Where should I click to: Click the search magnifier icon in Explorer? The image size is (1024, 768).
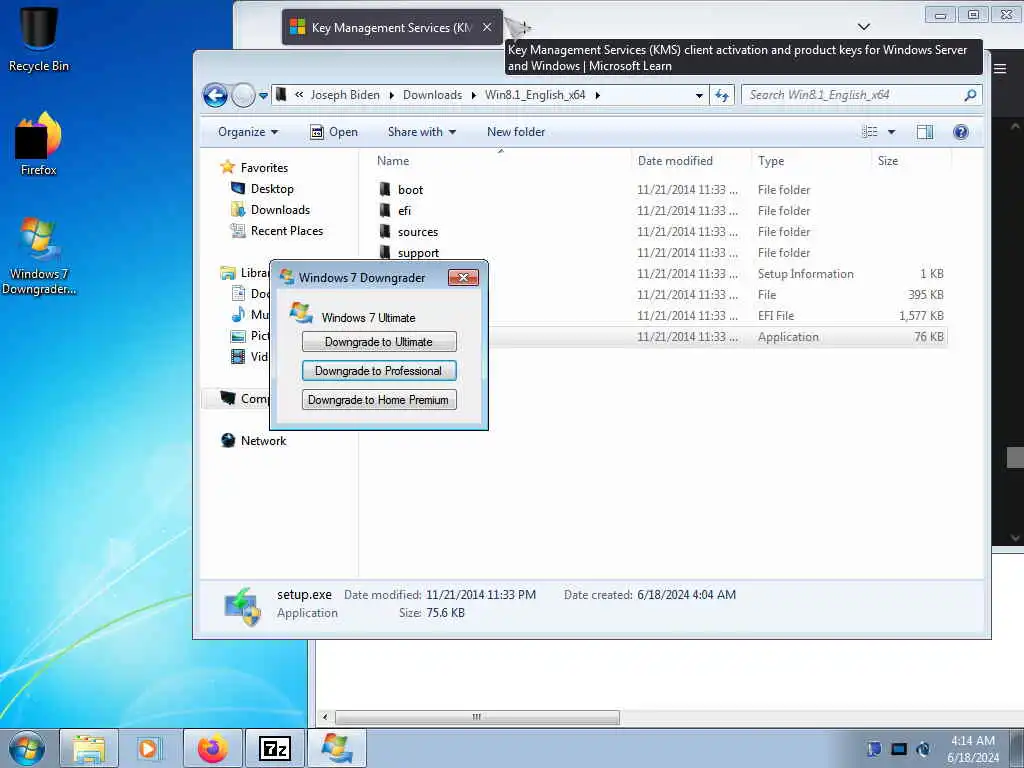click(970, 95)
